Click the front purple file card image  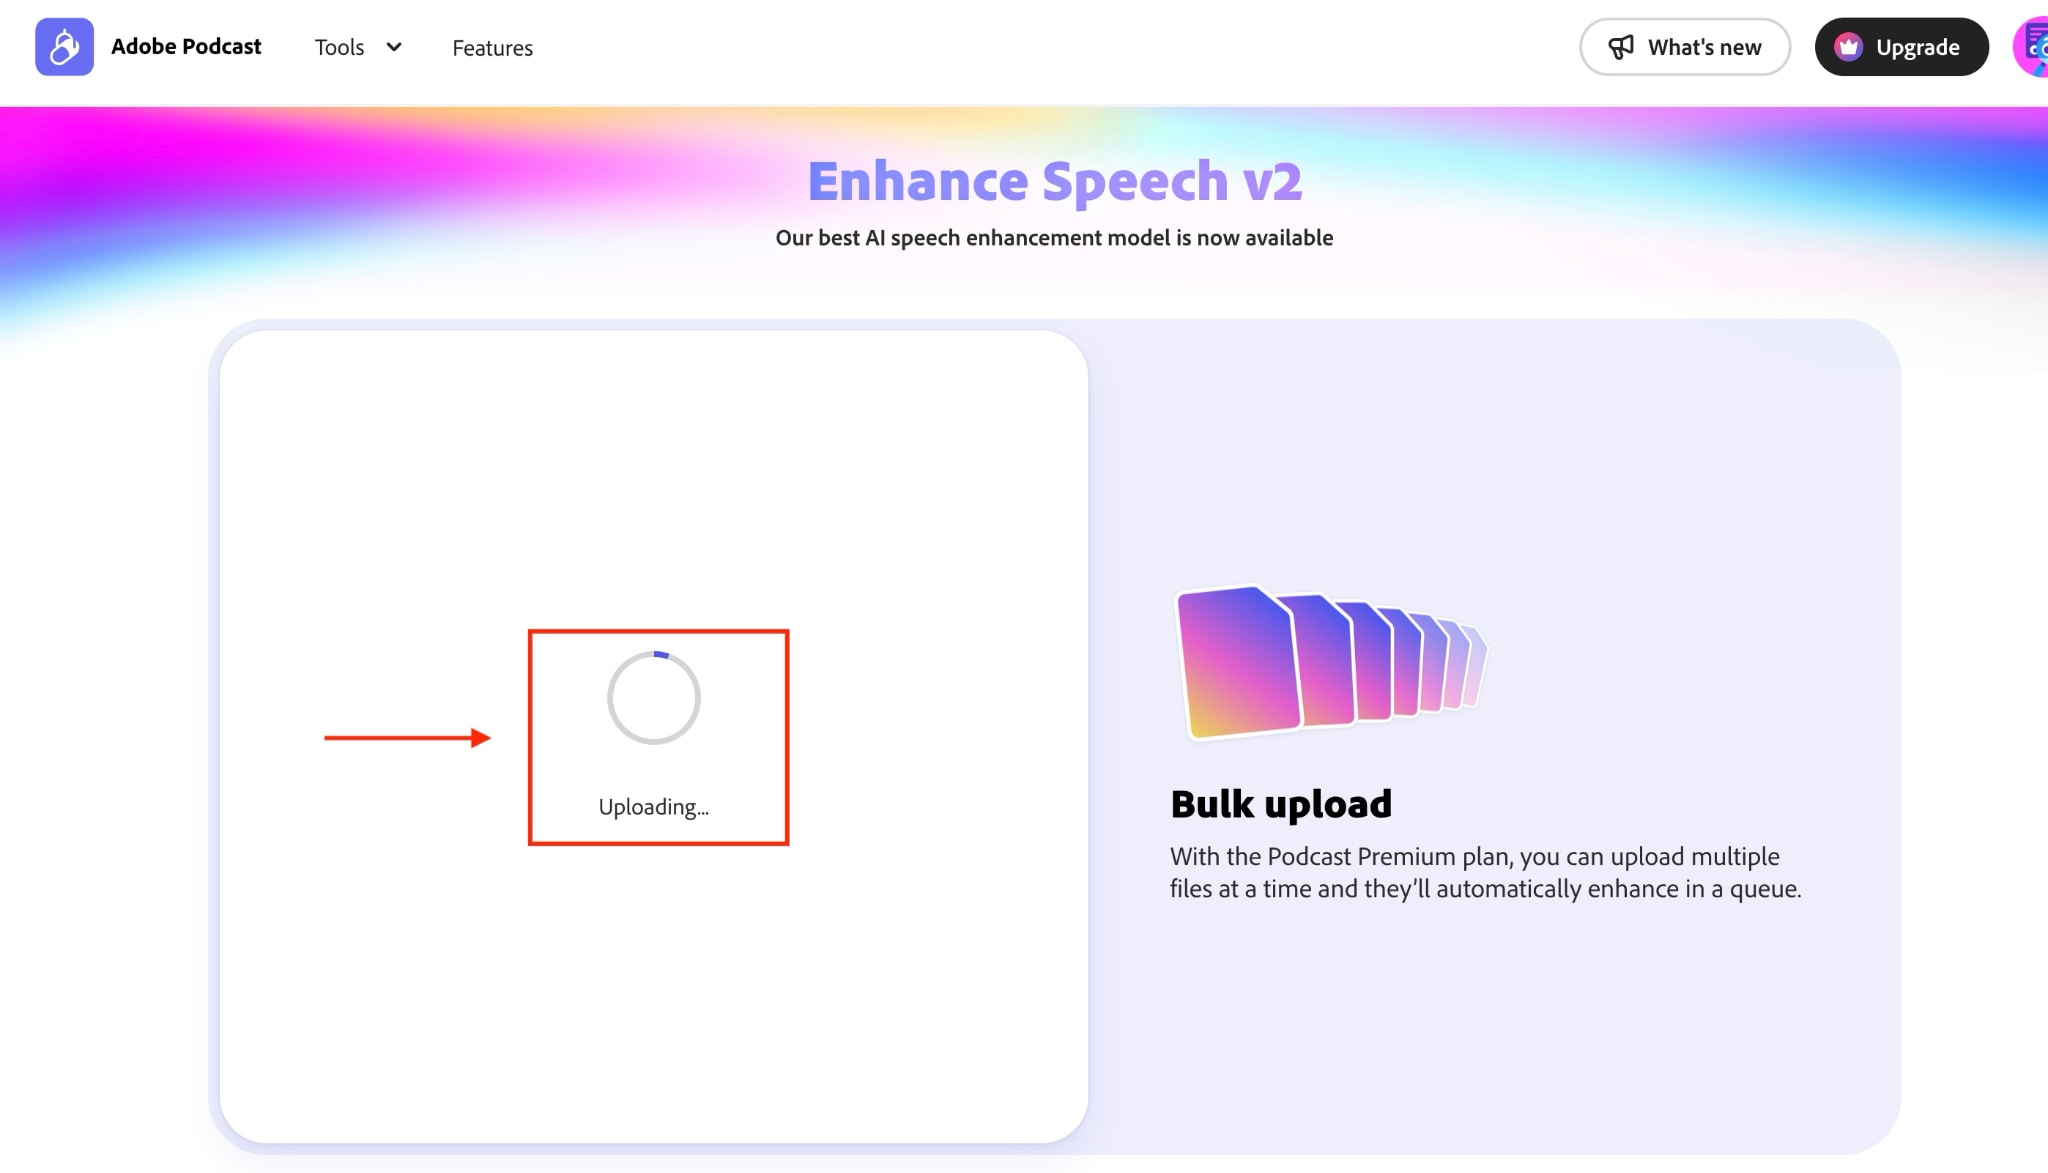[1238, 662]
